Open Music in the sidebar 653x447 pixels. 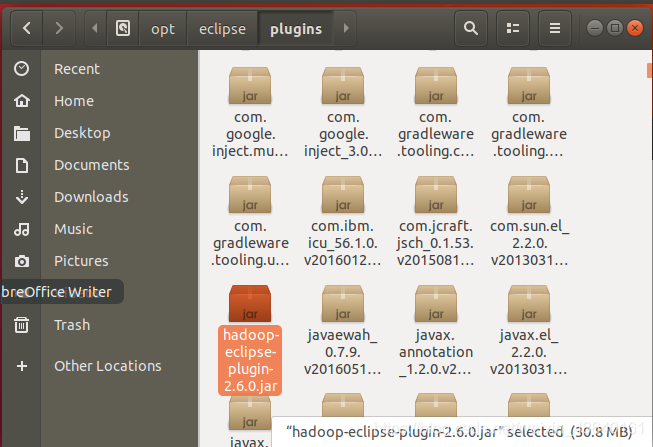(73, 229)
